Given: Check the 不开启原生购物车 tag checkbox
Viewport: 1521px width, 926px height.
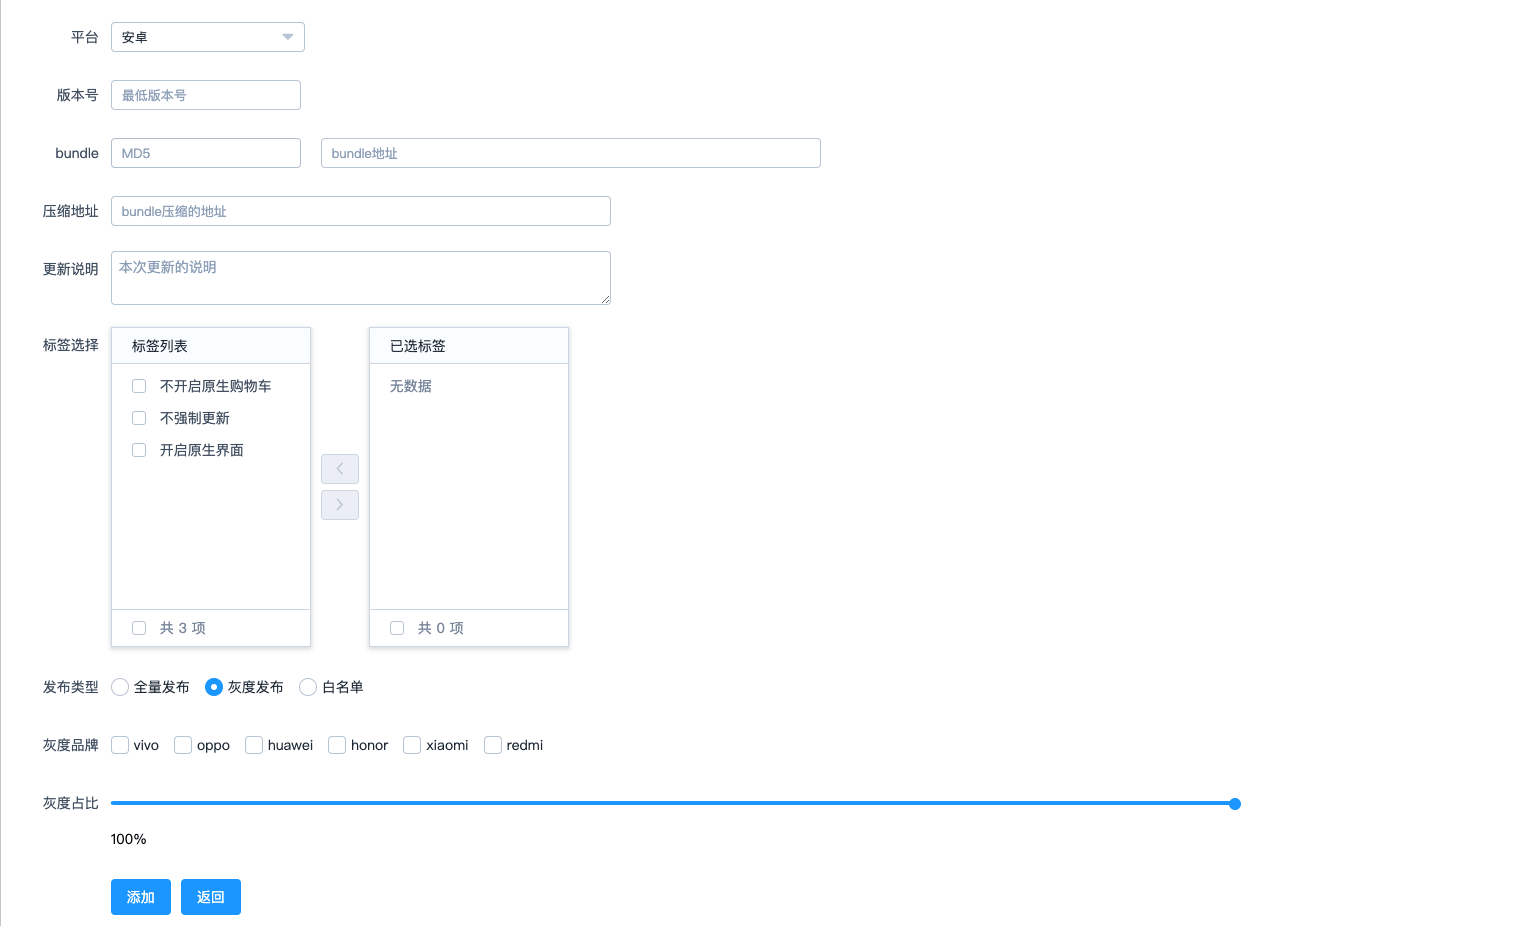Looking at the screenshot, I should click(x=139, y=386).
